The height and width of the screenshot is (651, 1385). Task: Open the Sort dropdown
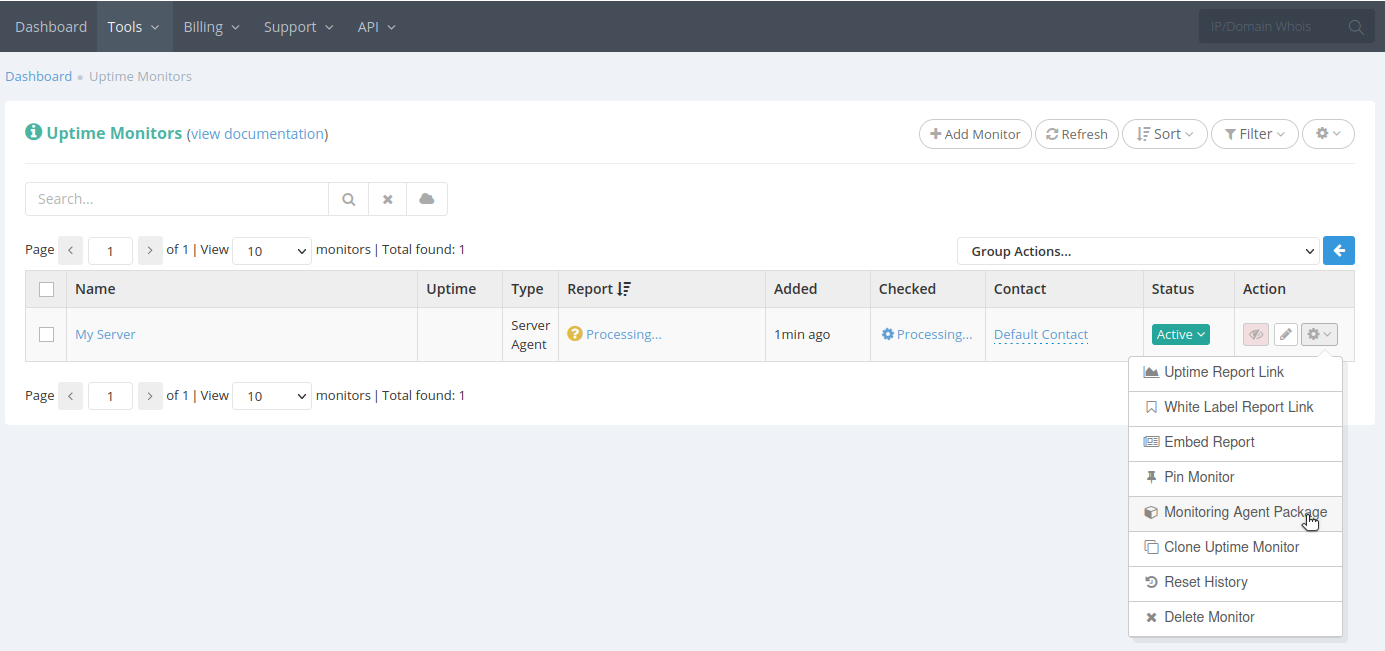(x=1164, y=134)
